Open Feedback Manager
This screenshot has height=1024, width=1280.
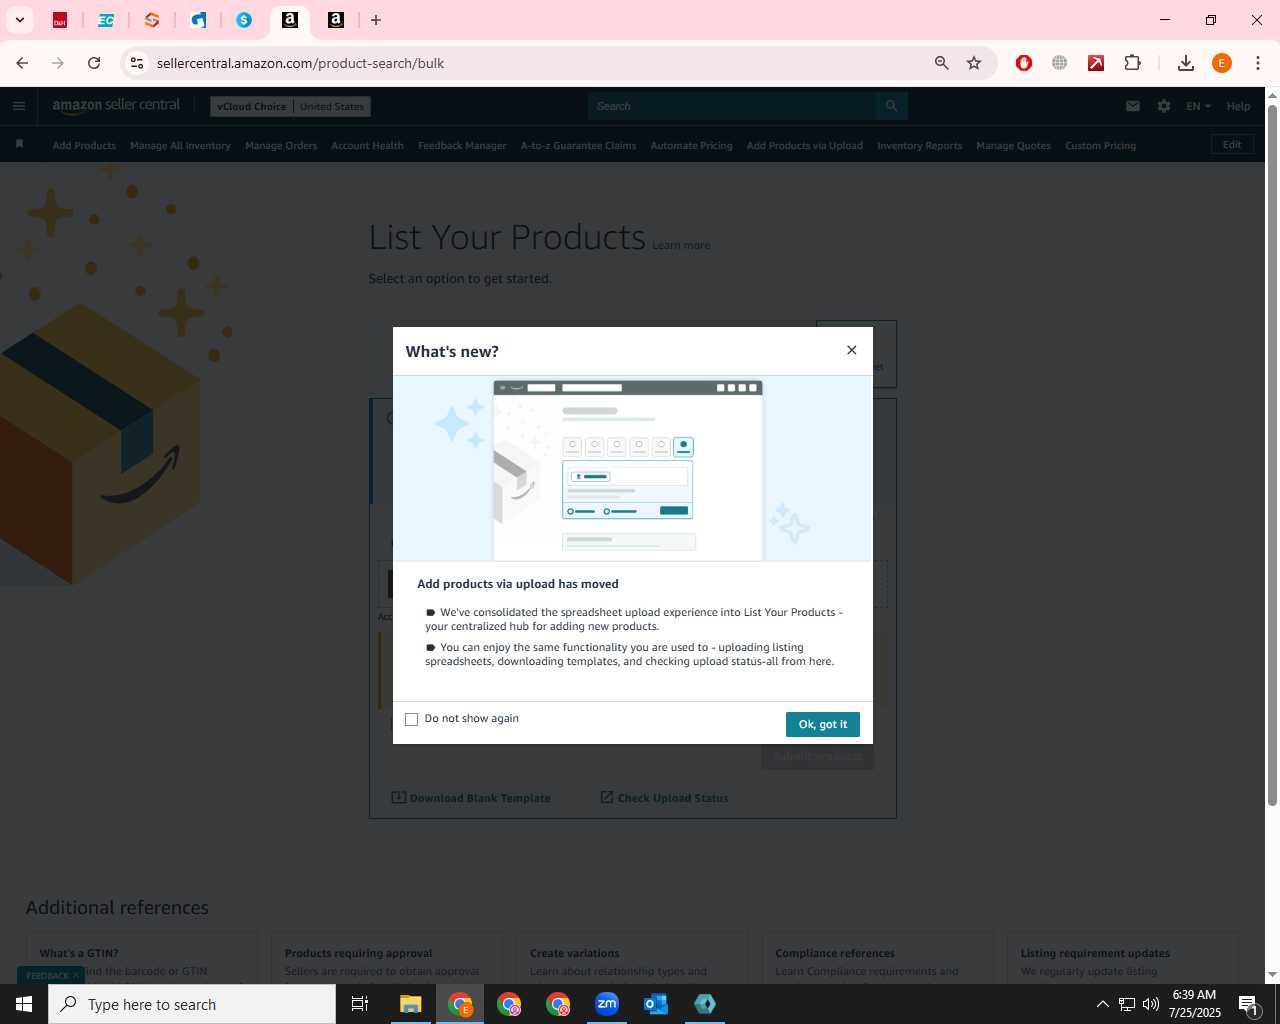(x=462, y=146)
